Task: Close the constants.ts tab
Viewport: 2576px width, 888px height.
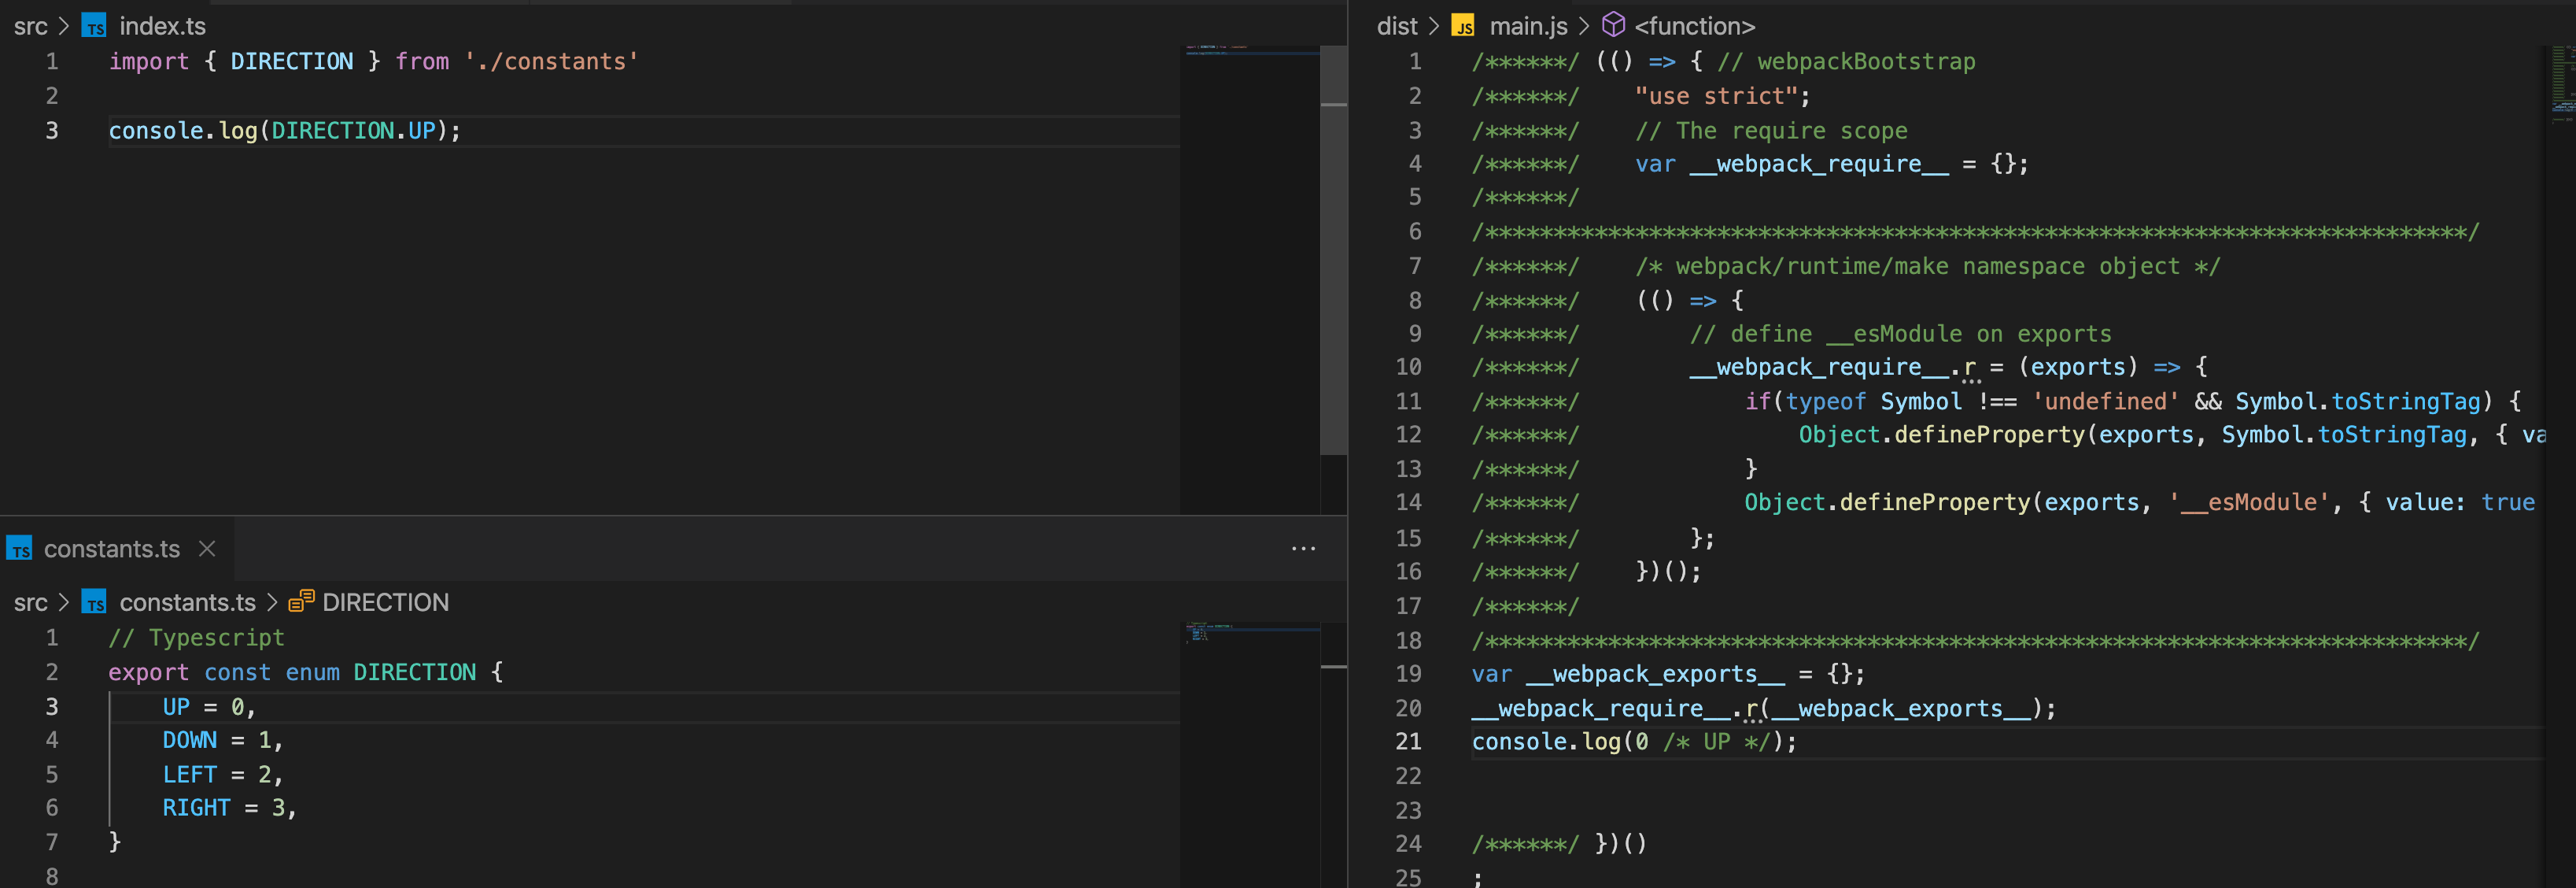Action: [x=206, y=548]
